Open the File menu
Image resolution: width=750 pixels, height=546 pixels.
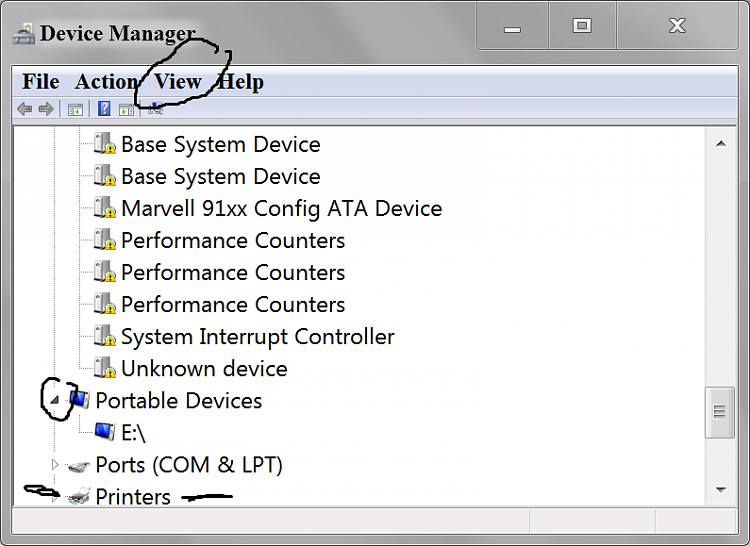[x=41, y=82]
